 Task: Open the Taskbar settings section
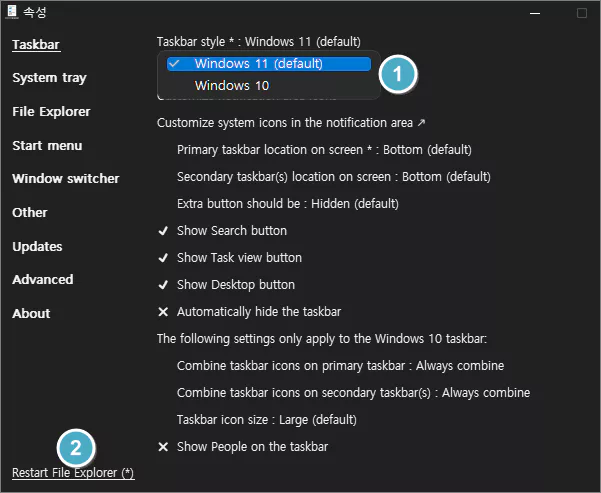[36, 44]
